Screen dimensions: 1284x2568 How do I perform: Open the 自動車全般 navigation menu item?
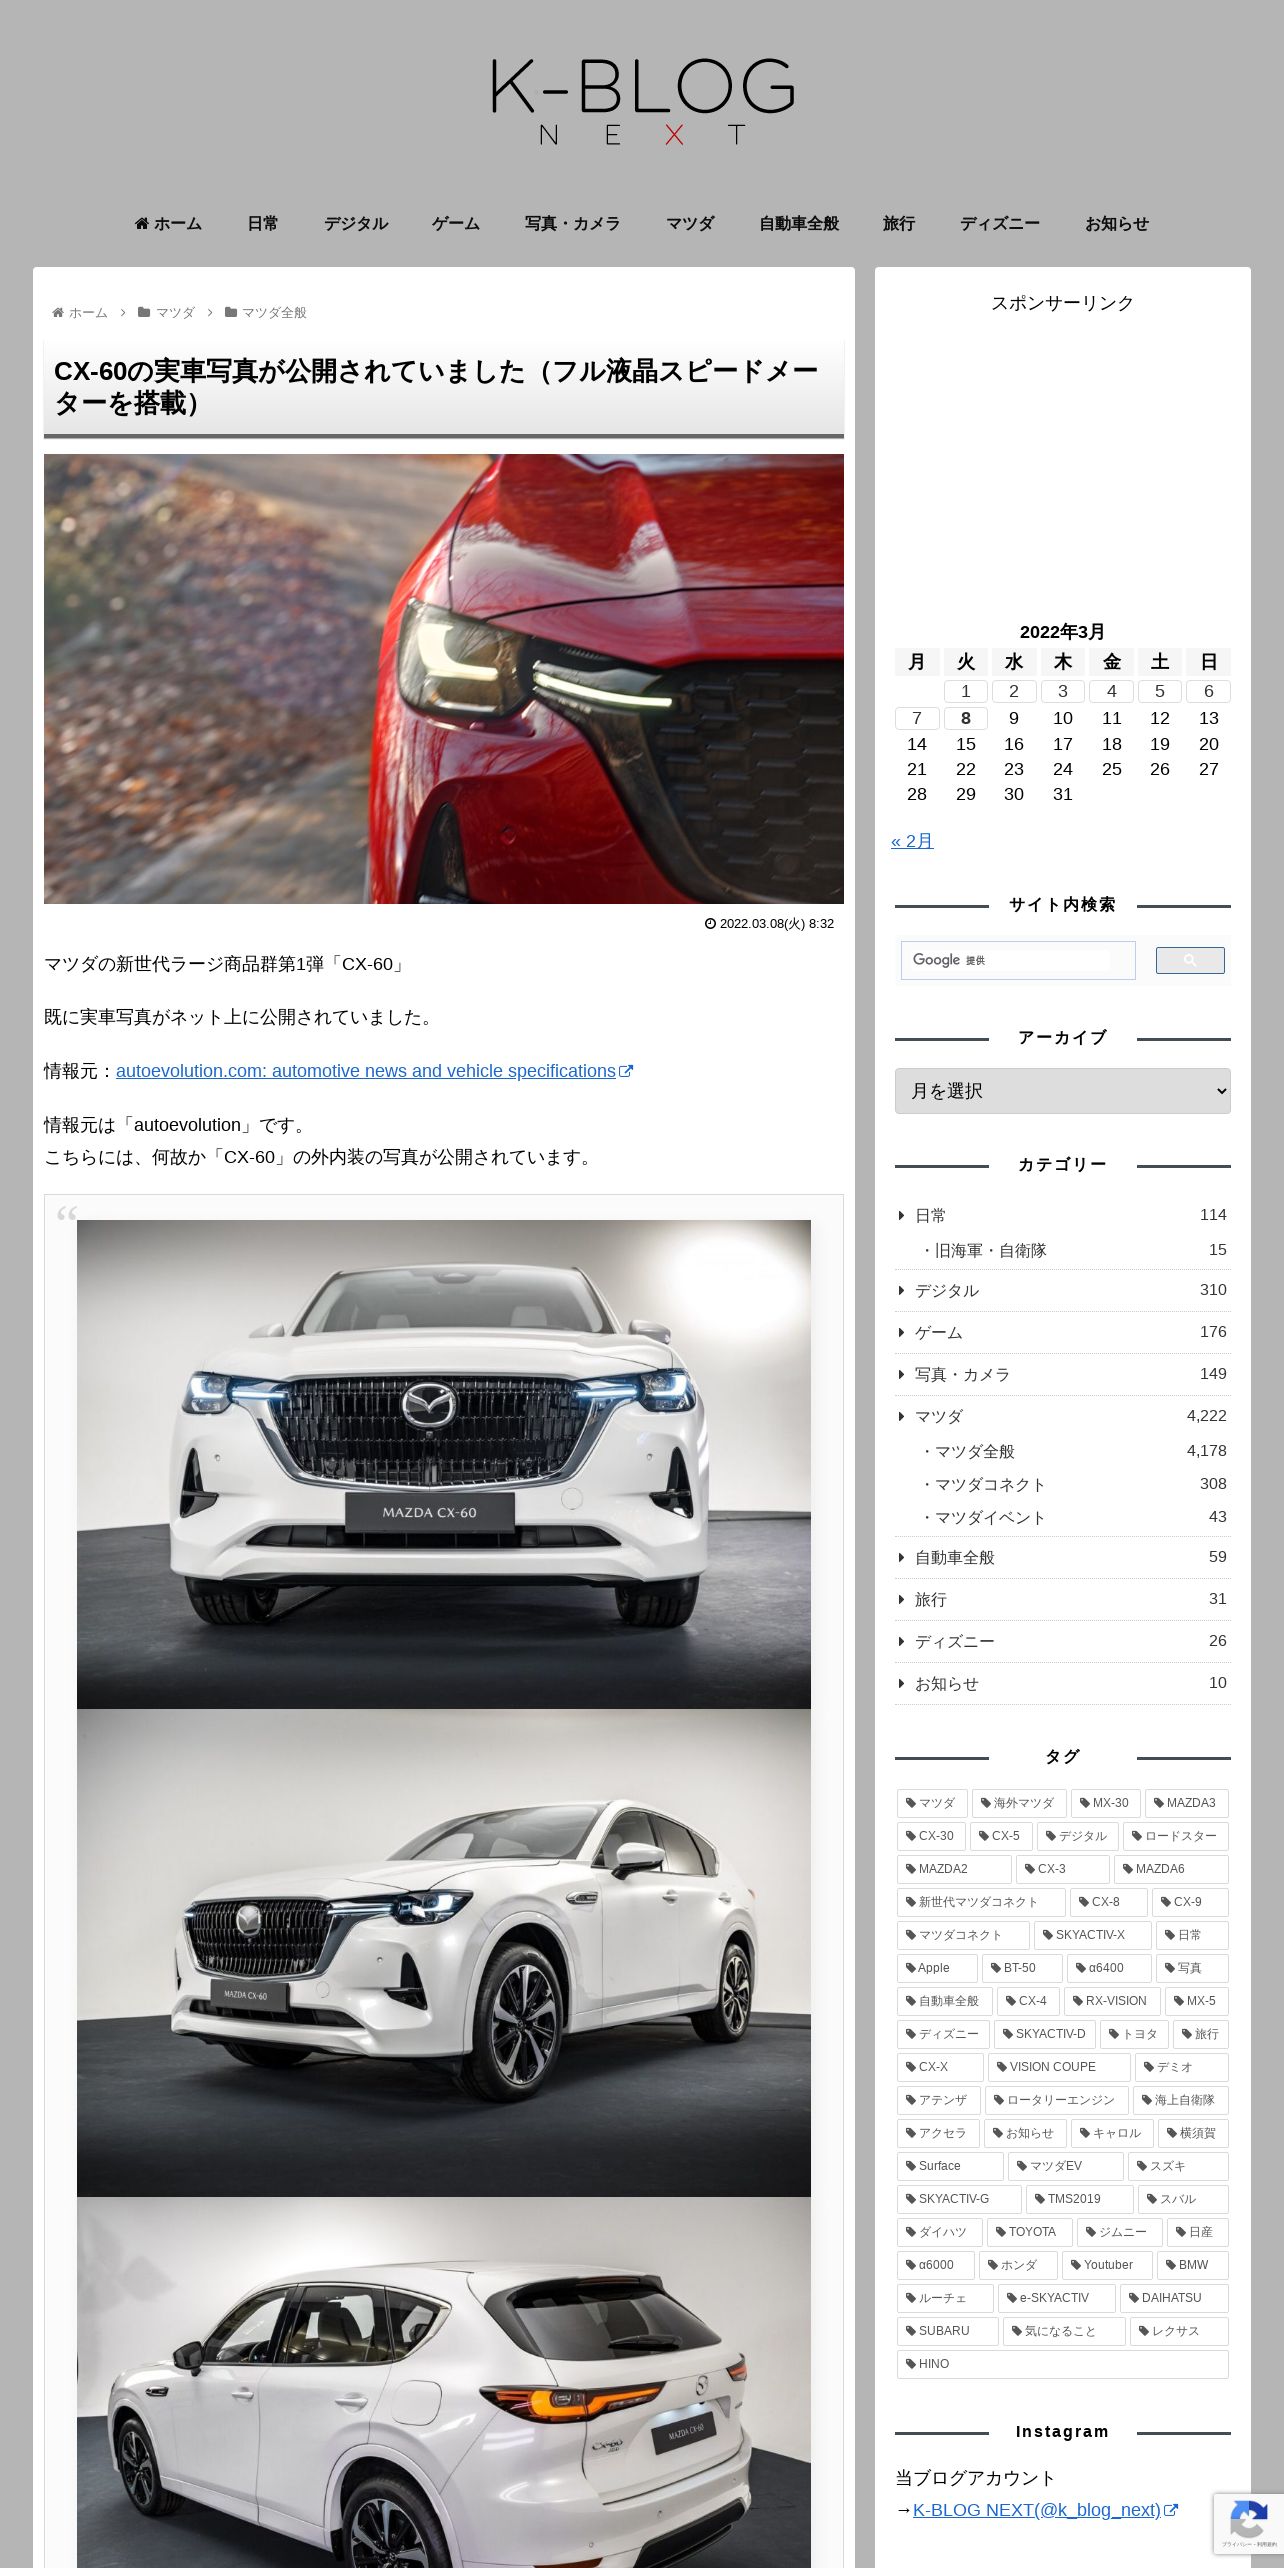[x=799, y=224]
